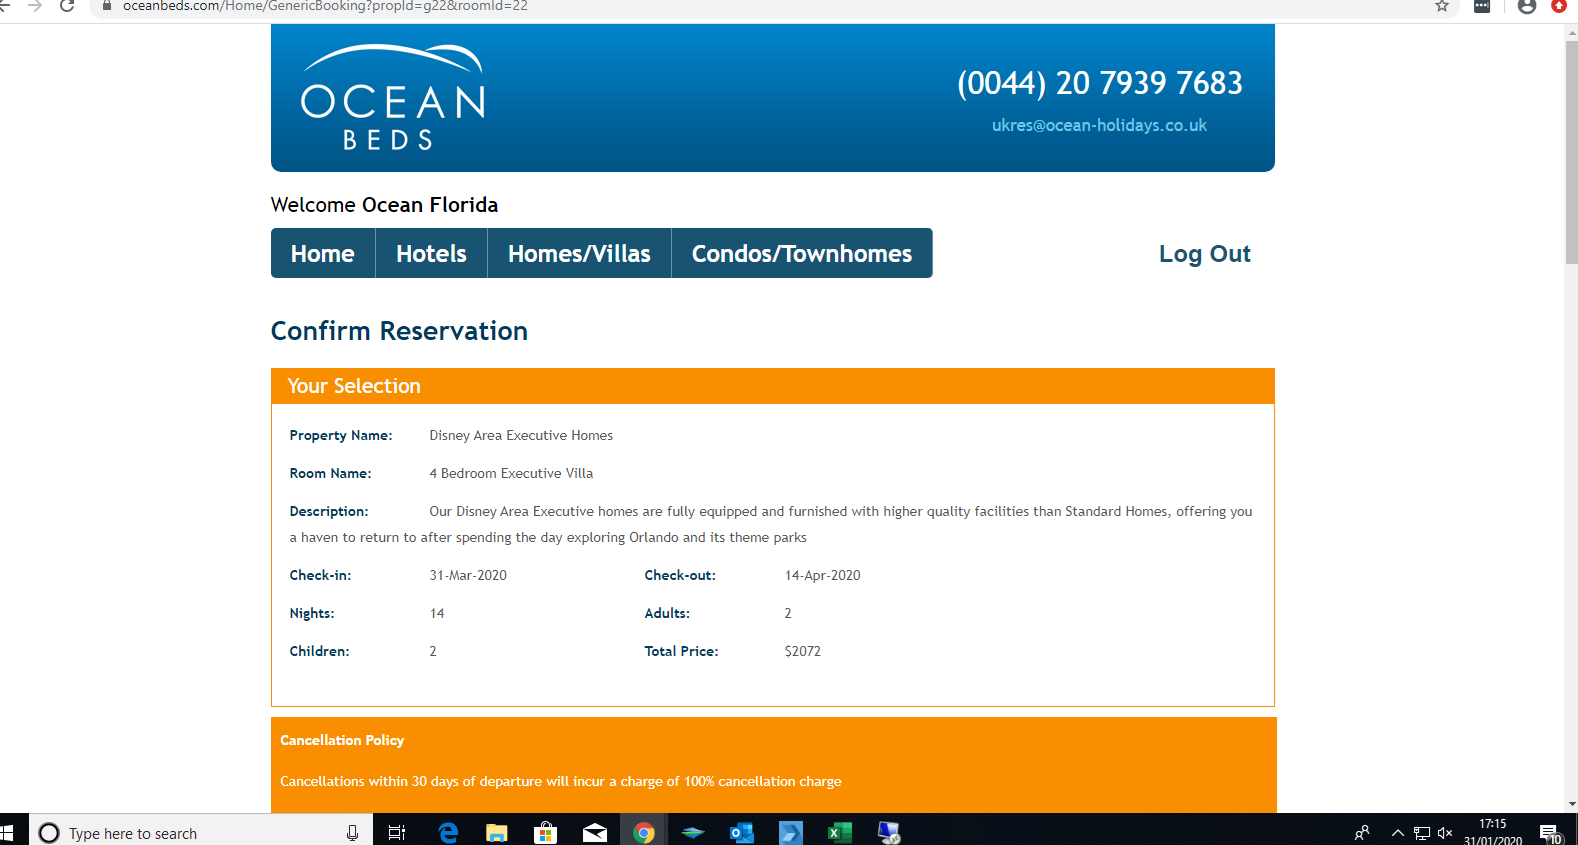Click the browser address bar URL

[325, 6]
